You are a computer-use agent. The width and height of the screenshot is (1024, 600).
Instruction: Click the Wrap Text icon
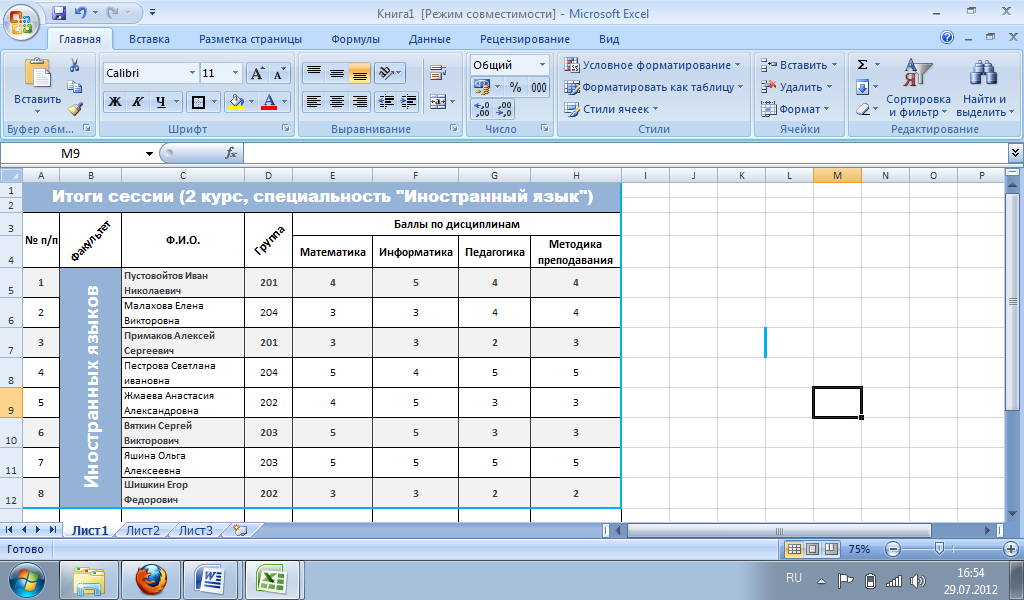(x=438, y=72)
